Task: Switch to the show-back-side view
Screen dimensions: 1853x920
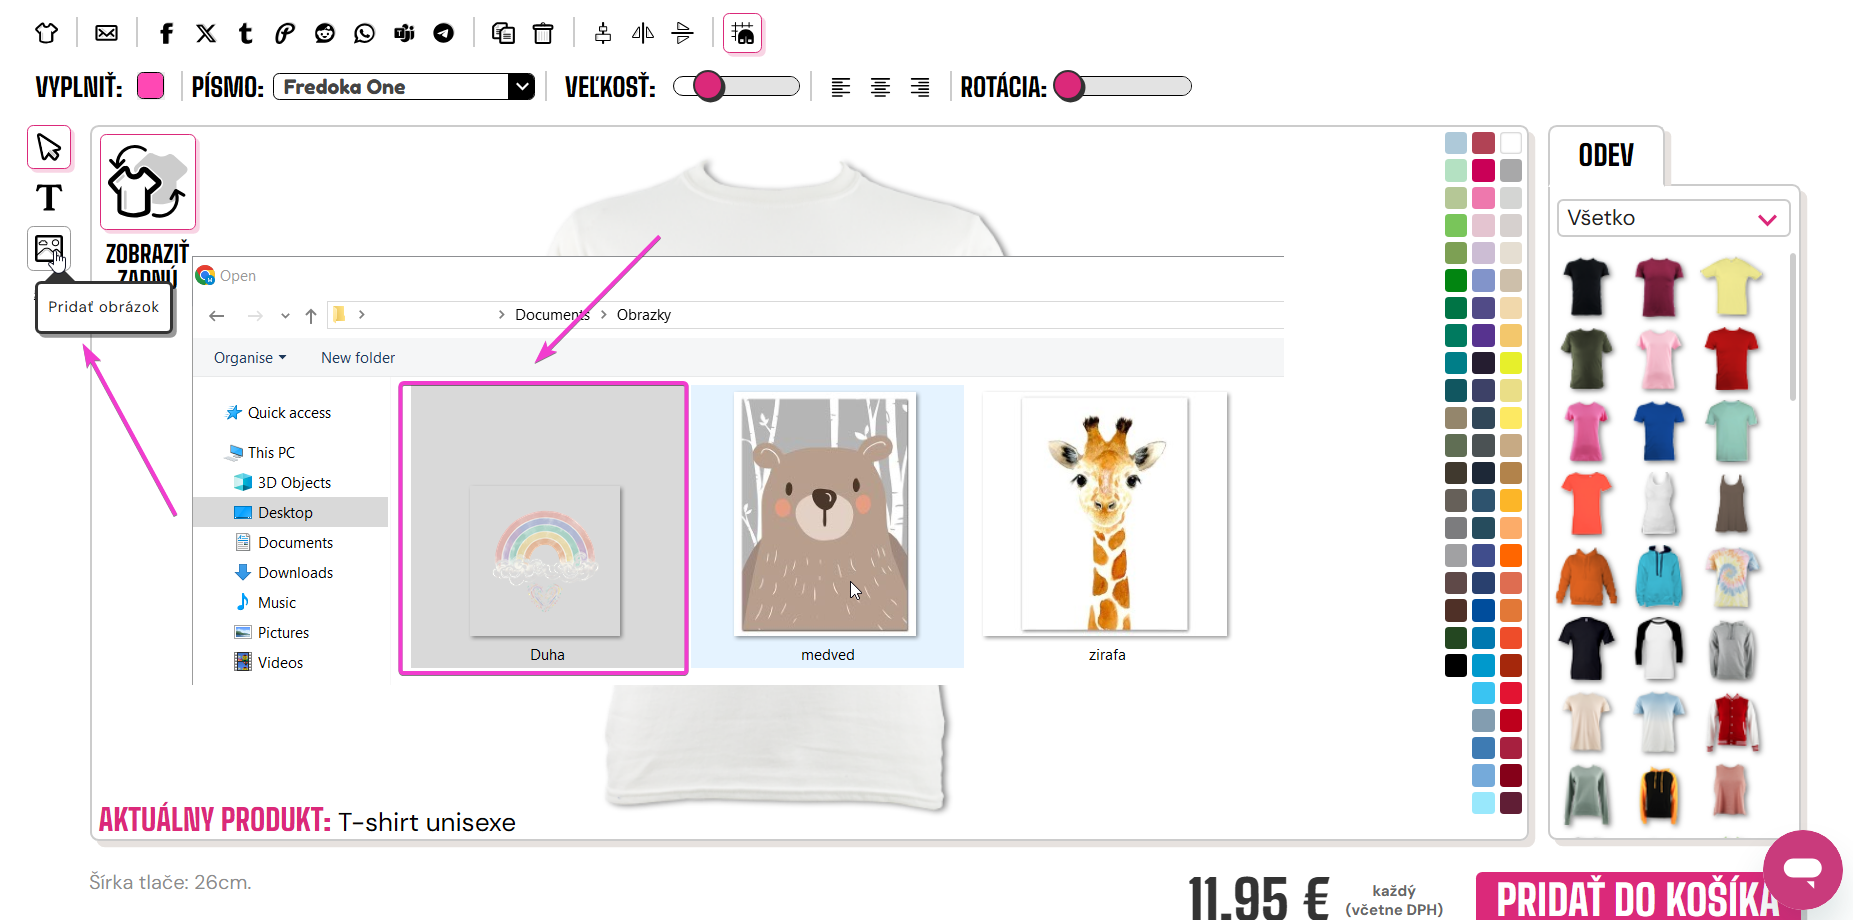Action: click(148, 183)
